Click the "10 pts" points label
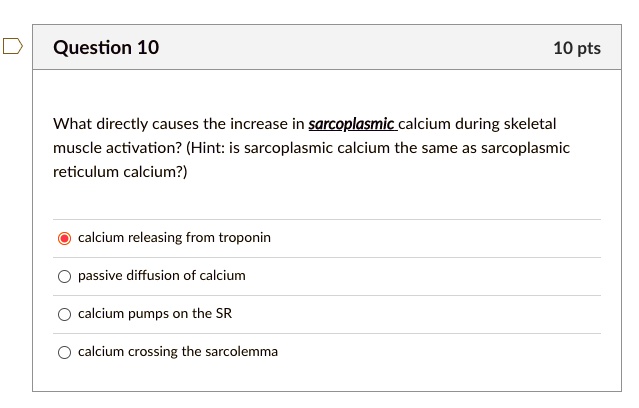This screenshot has height=408, width=639. point(577,48)
